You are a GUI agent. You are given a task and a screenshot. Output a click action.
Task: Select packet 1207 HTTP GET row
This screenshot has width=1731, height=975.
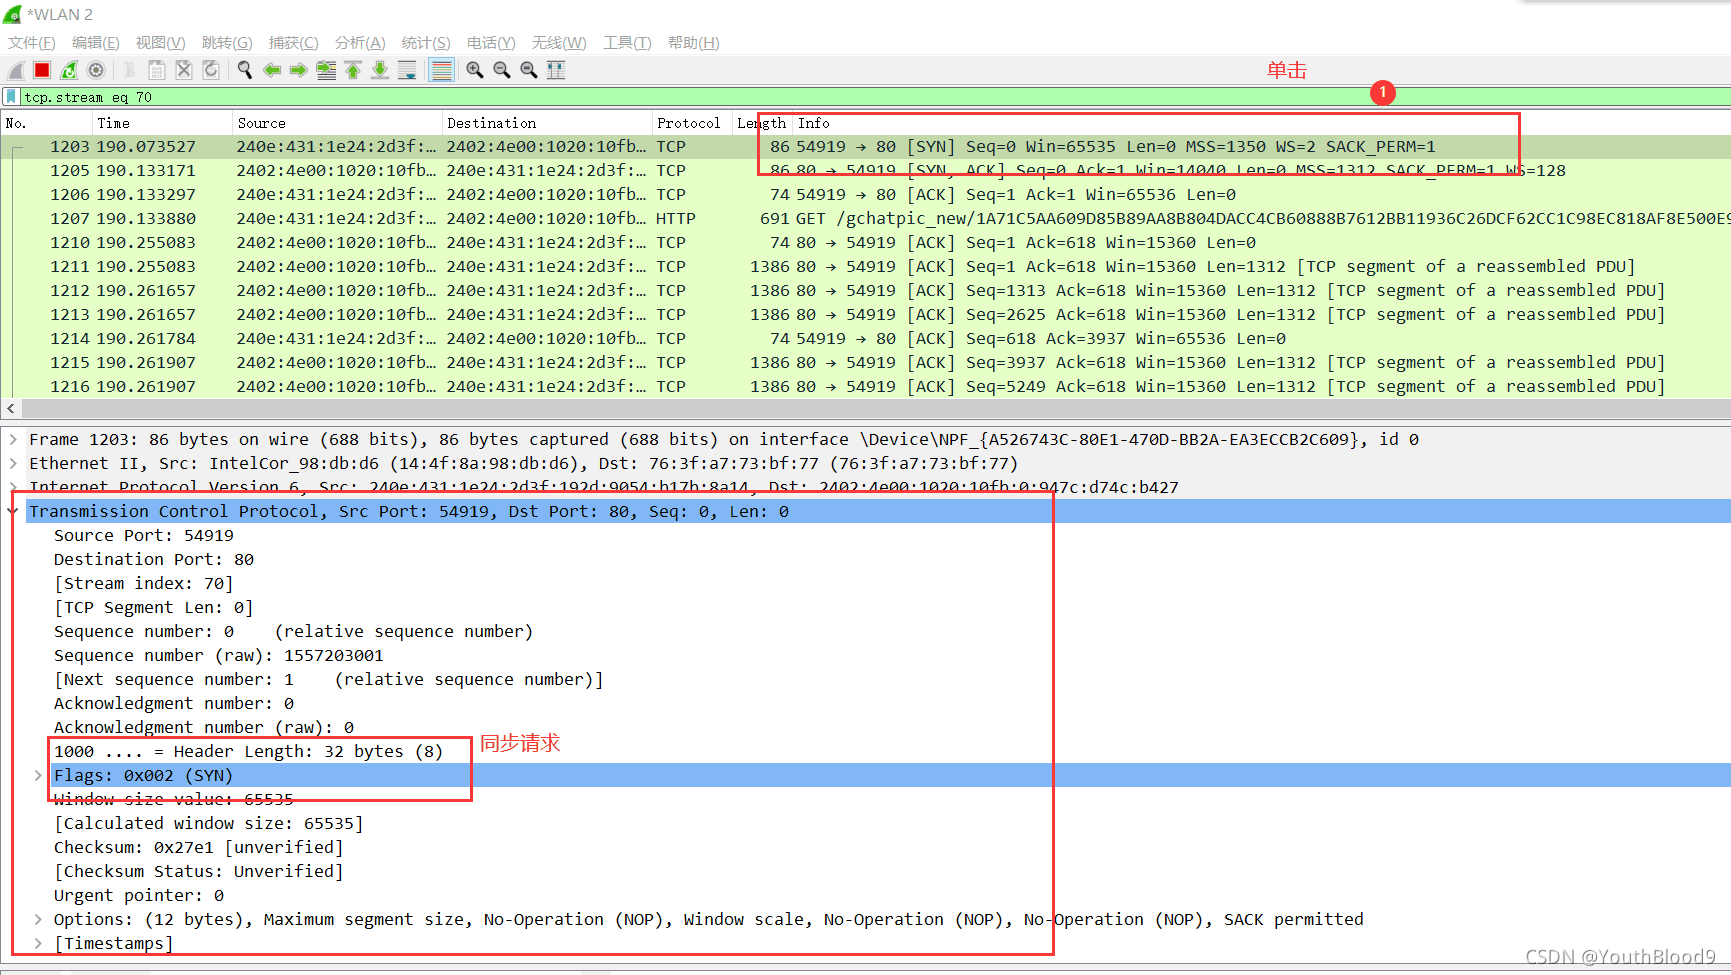[x=865, y=218]
